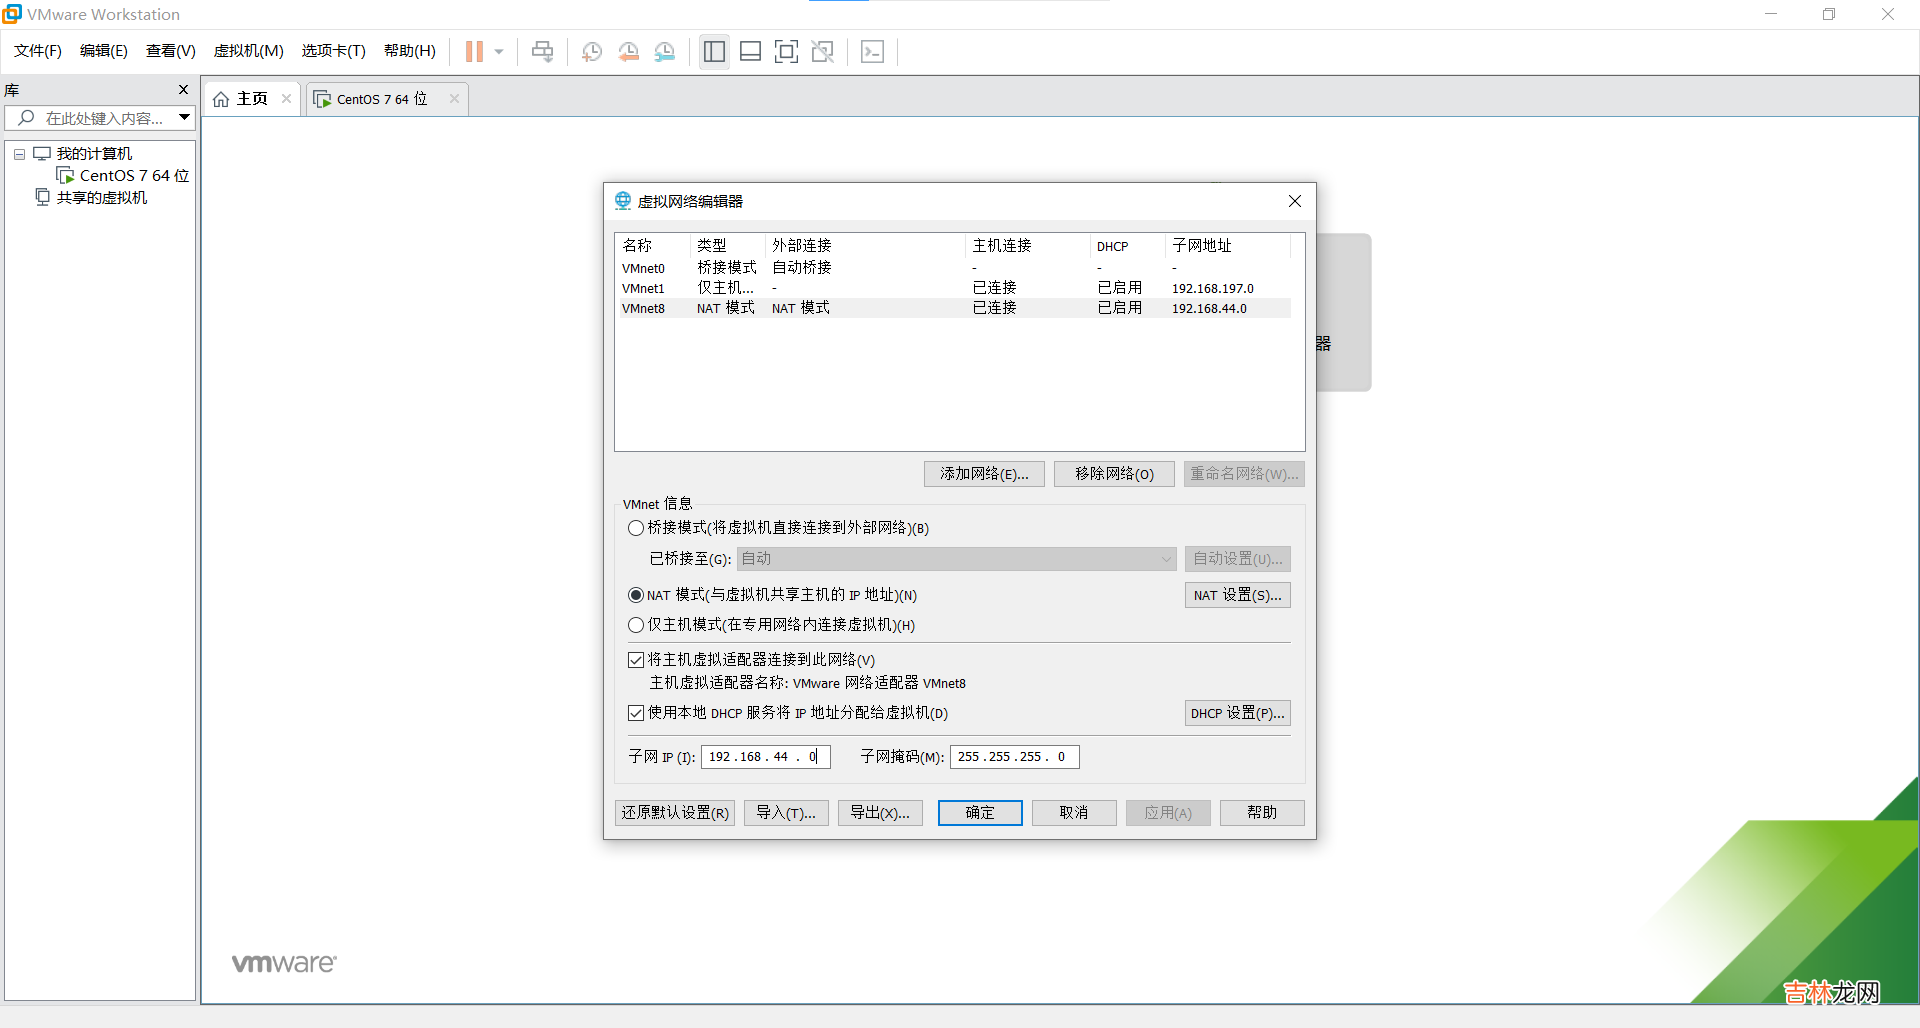Close the CentOS 7 64 位 tab
Viewport: 1920px width, 1028px height.
click(x=454, y=99)
